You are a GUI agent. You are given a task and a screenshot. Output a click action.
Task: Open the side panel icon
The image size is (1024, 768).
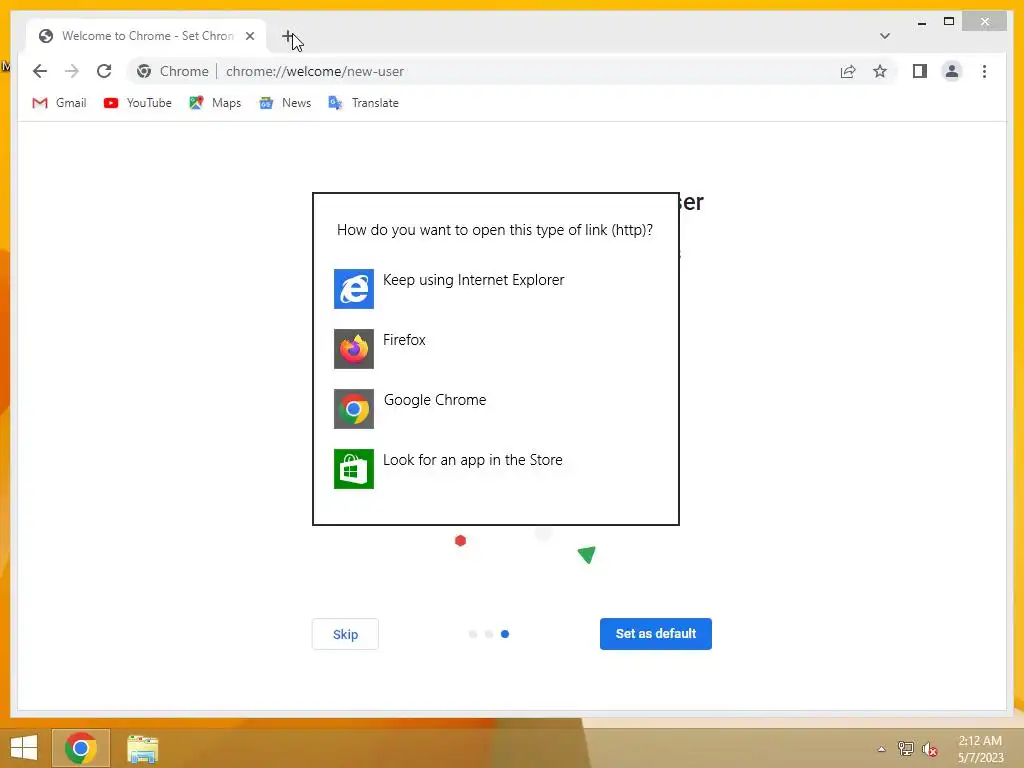[x=920, y=71]
